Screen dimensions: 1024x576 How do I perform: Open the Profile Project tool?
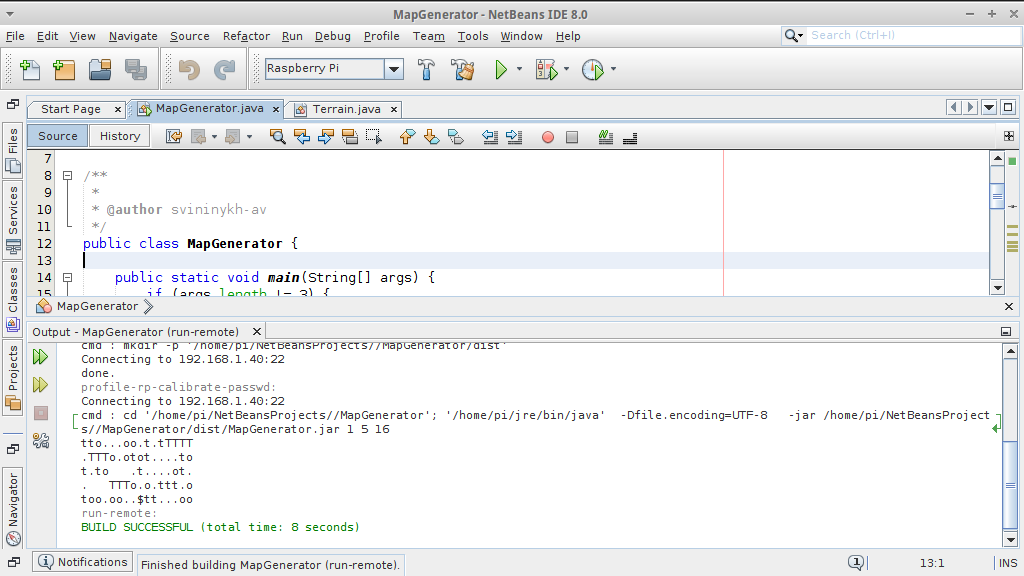(594, 69)
